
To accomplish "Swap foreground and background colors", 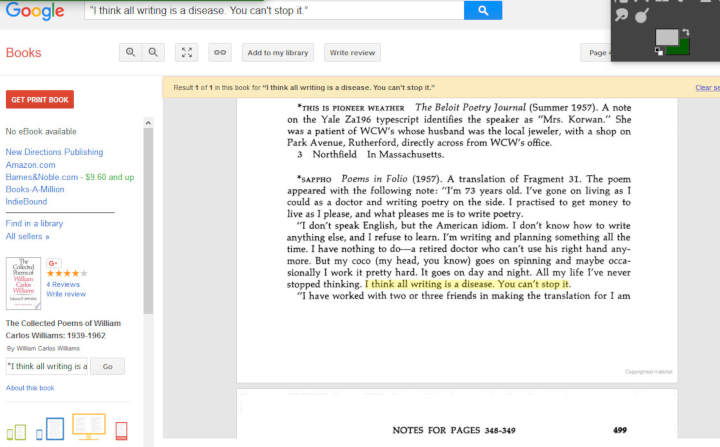I will point(686,33).
